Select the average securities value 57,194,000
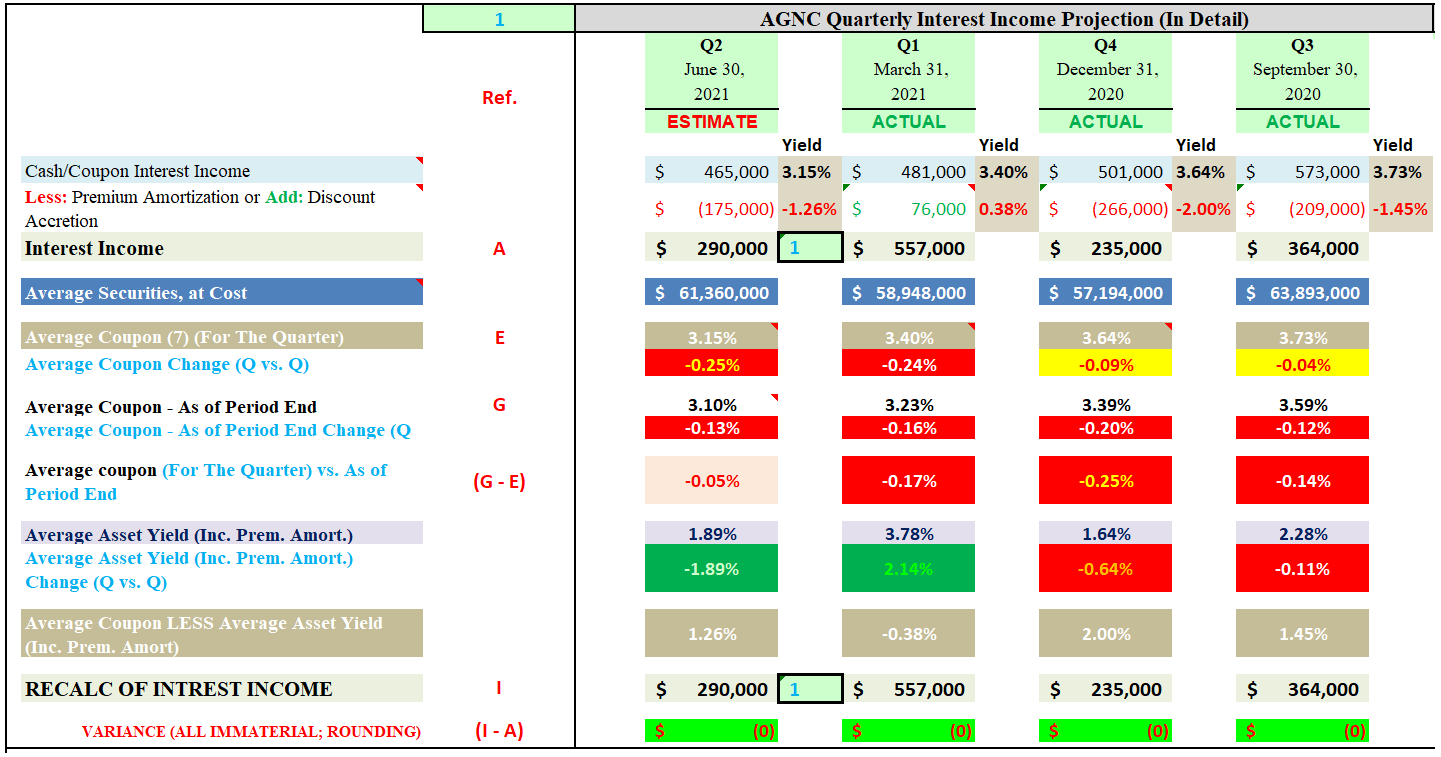The image size is (1441, 757). click(1105, 292)
